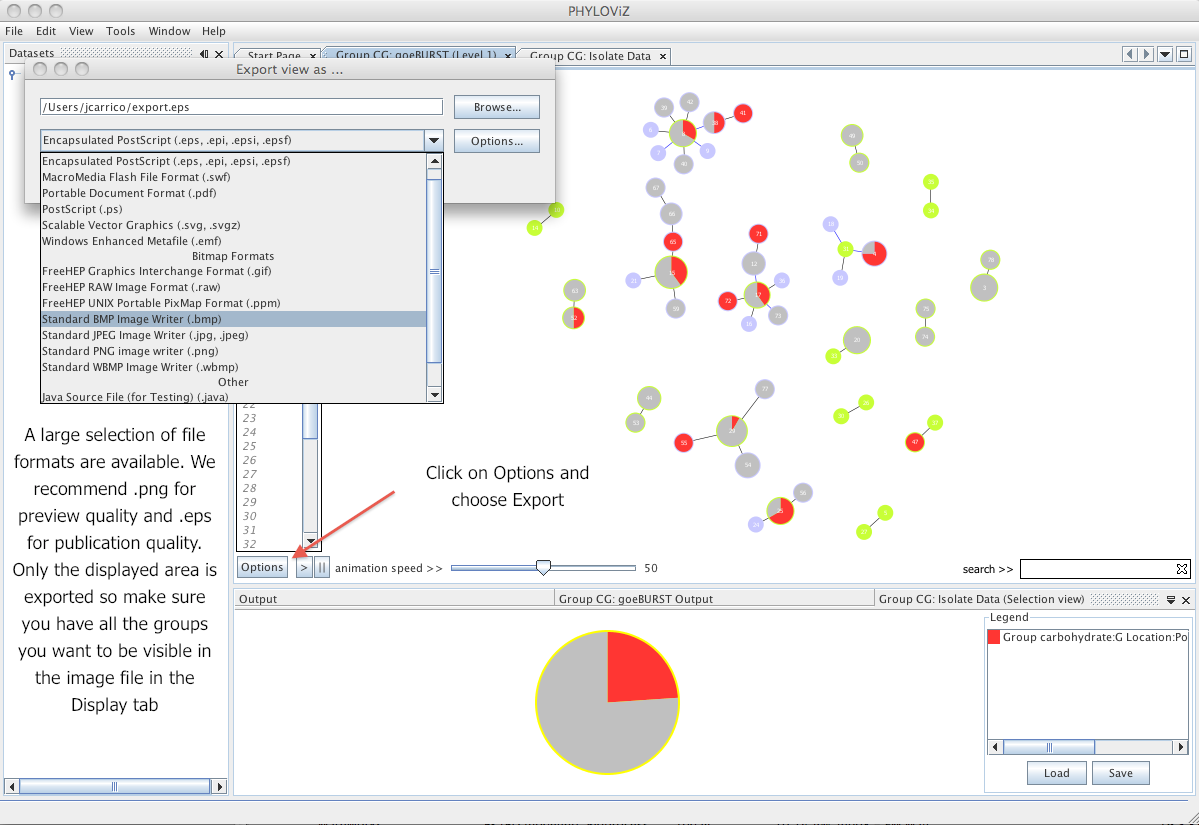Close the Group CG: Isolate Data tab

tap(663, 56)
